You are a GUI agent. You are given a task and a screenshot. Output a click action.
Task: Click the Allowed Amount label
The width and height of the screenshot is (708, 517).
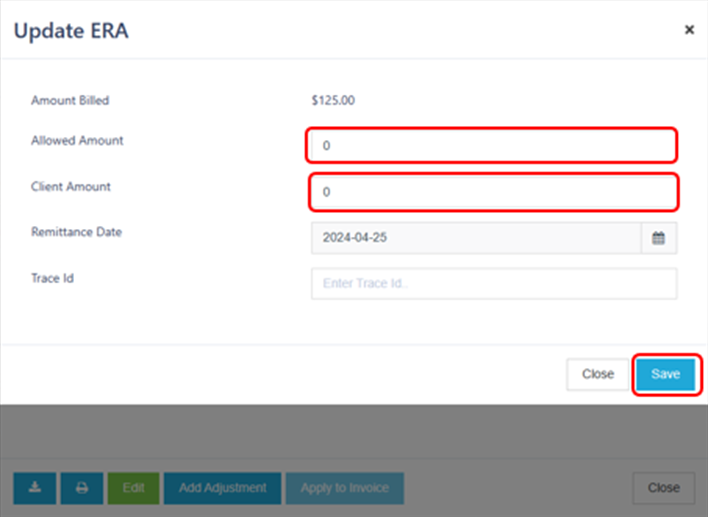[x=77, y=141]
